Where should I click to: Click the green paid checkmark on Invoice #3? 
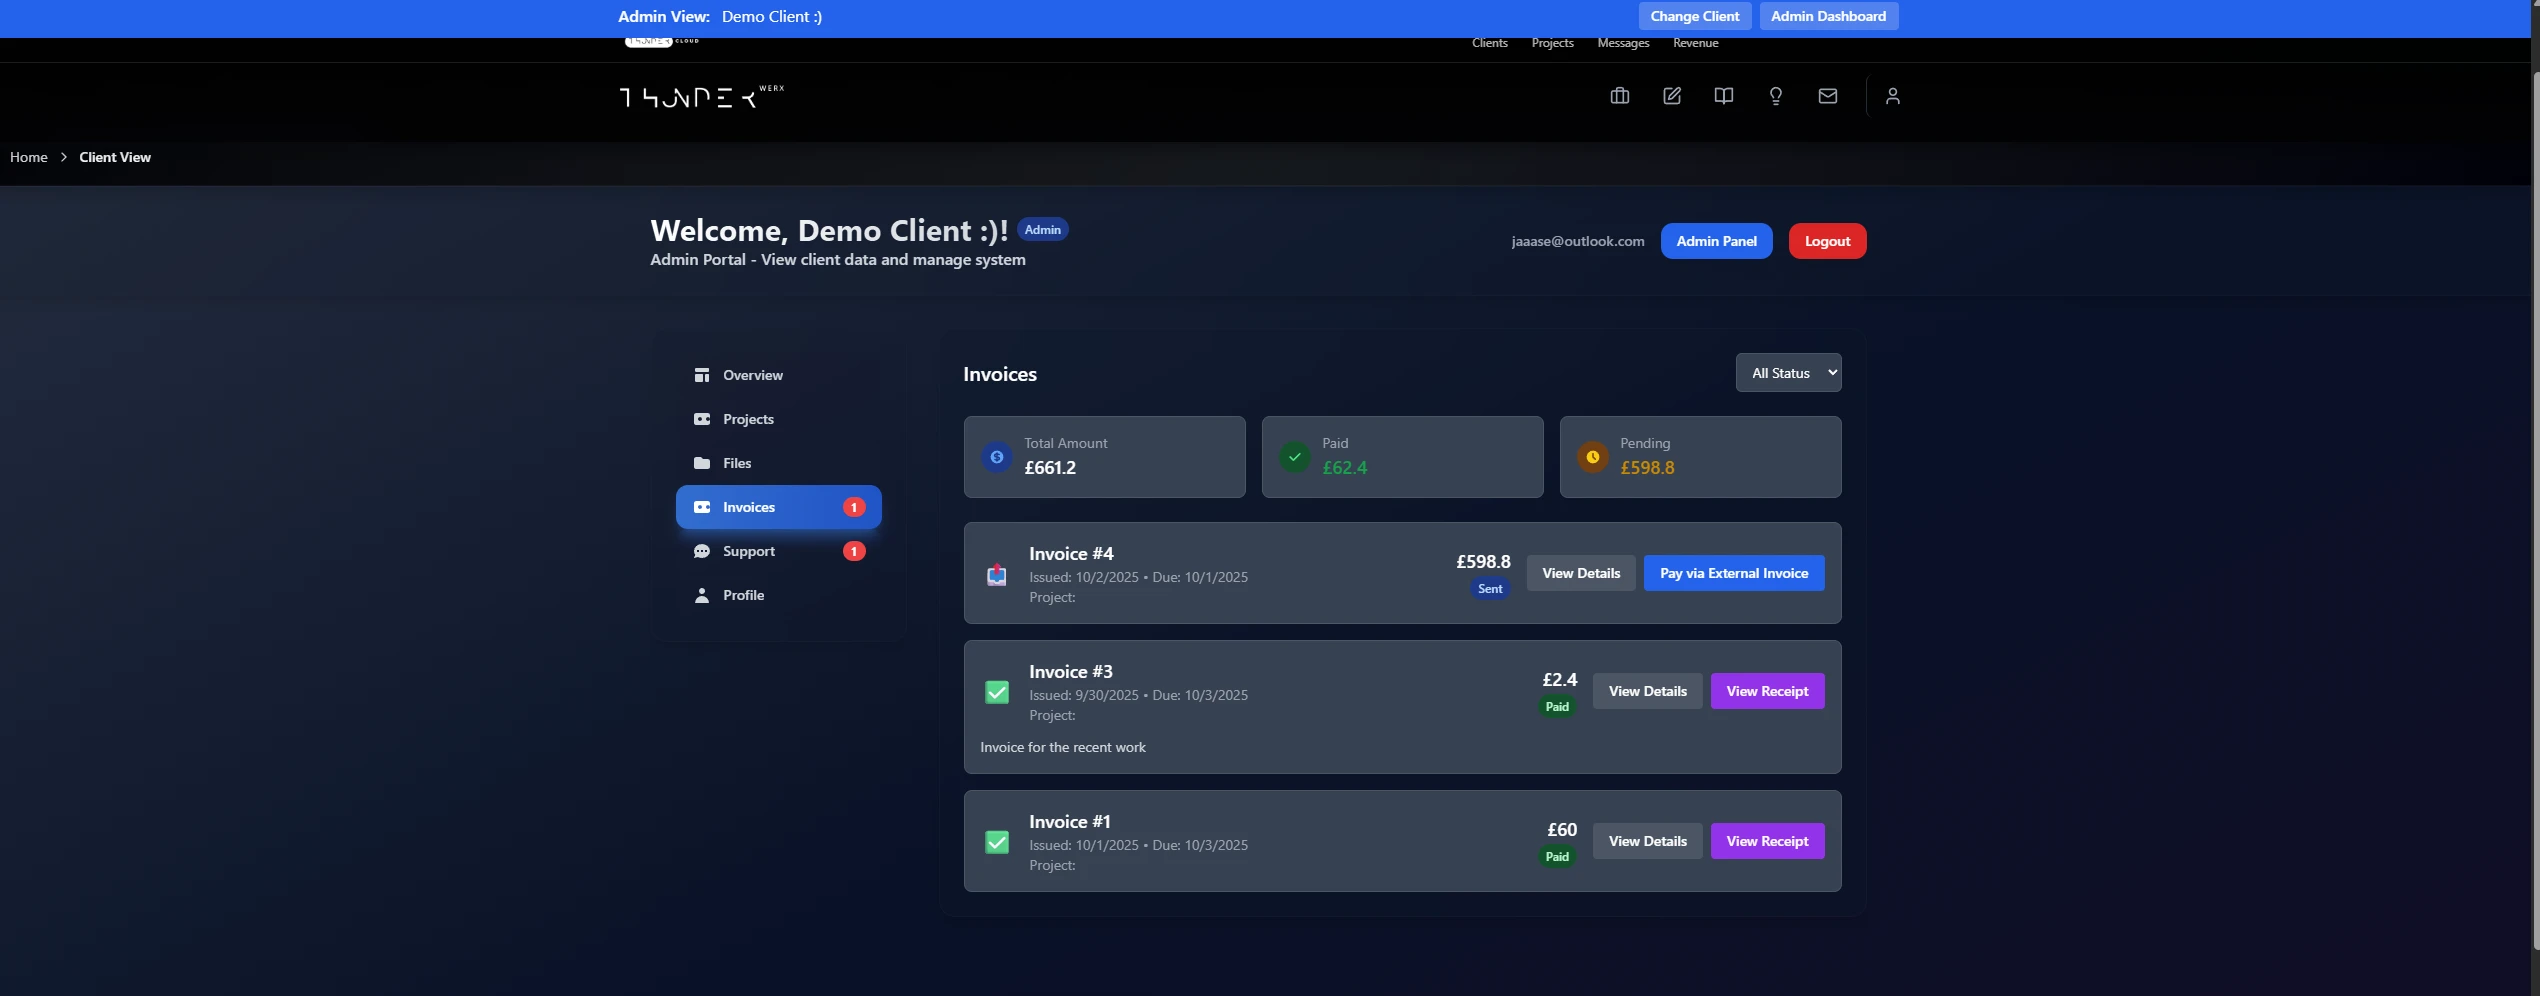pyautogui.click(x=996, y=692)
